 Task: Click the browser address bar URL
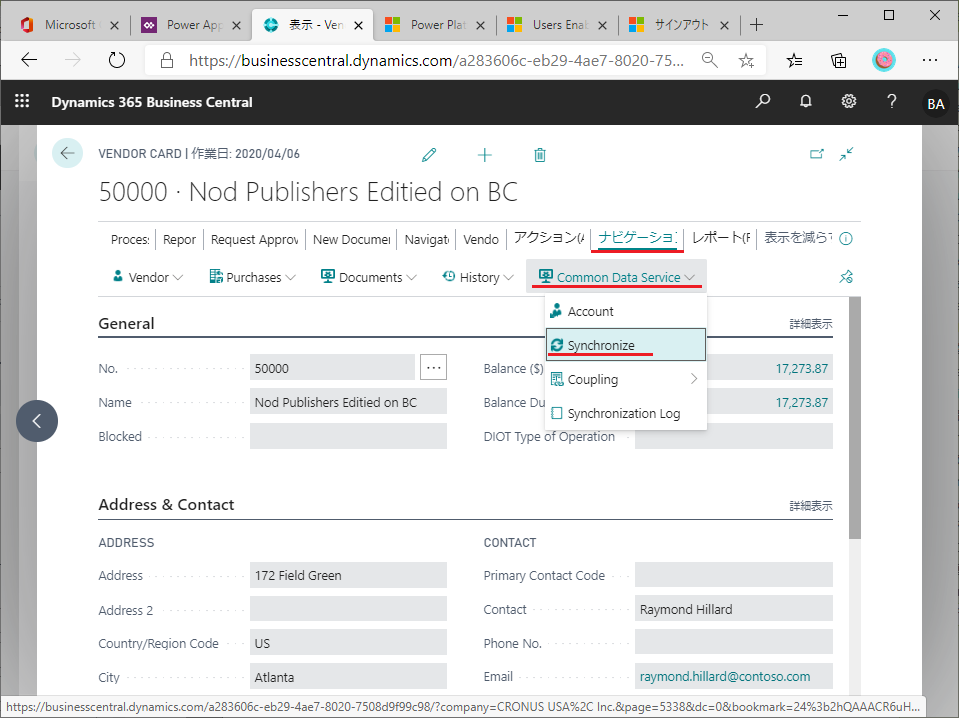435,60
